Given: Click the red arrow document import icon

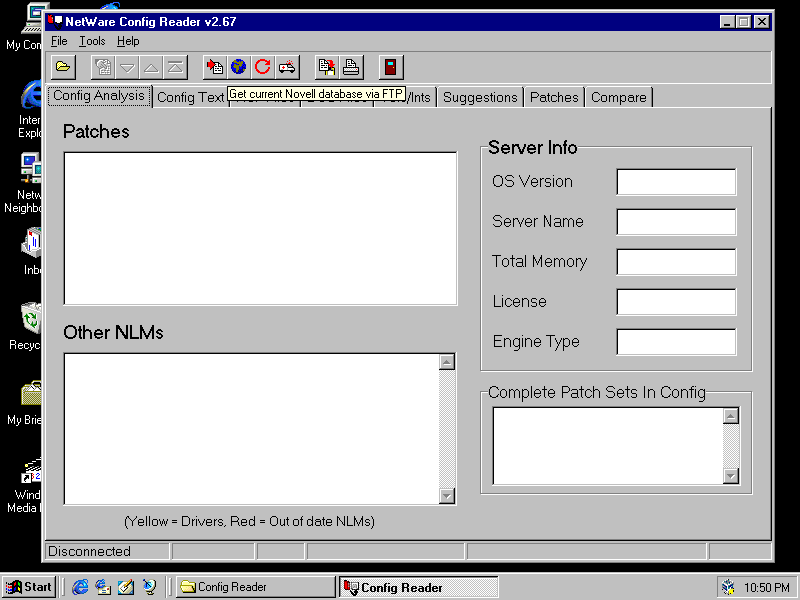Looking at the screenshot, I should (215, 67).
